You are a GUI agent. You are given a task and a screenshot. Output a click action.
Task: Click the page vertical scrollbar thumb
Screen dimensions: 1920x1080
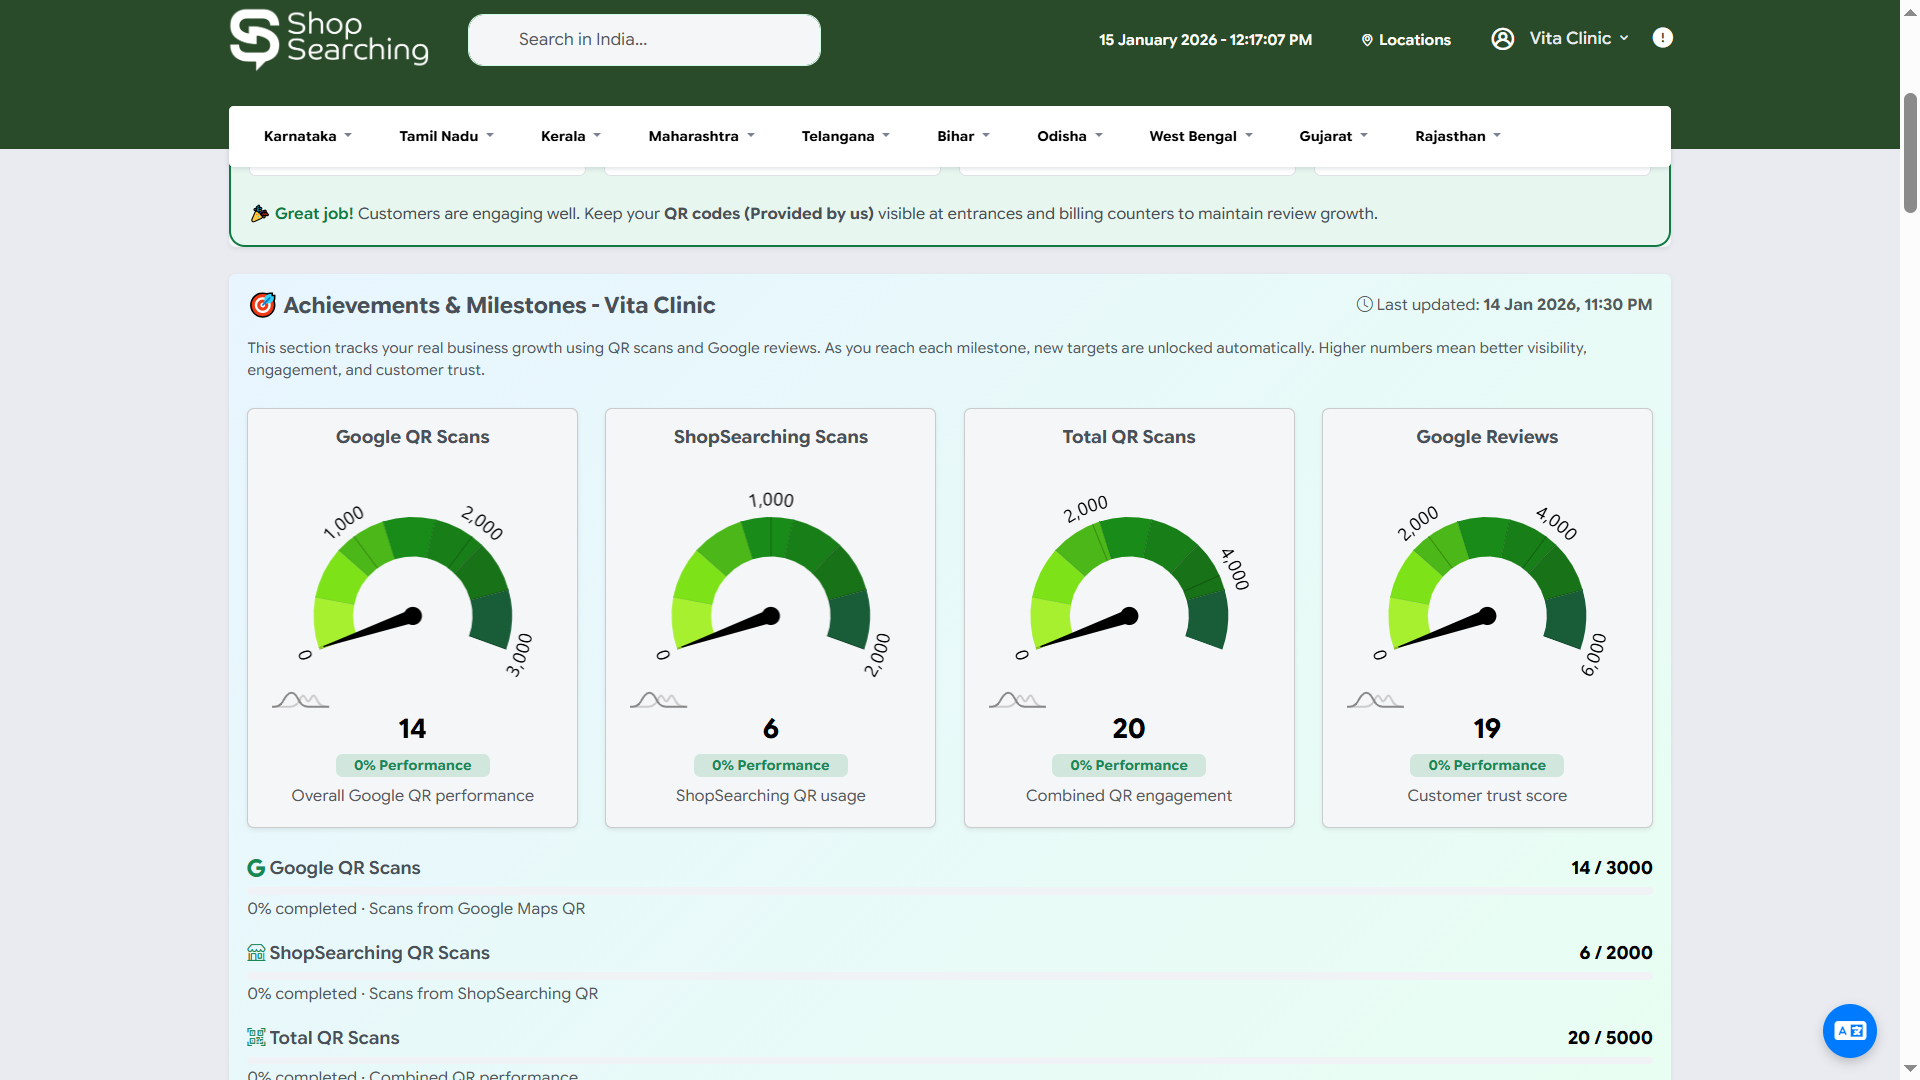coord(1910,152)
